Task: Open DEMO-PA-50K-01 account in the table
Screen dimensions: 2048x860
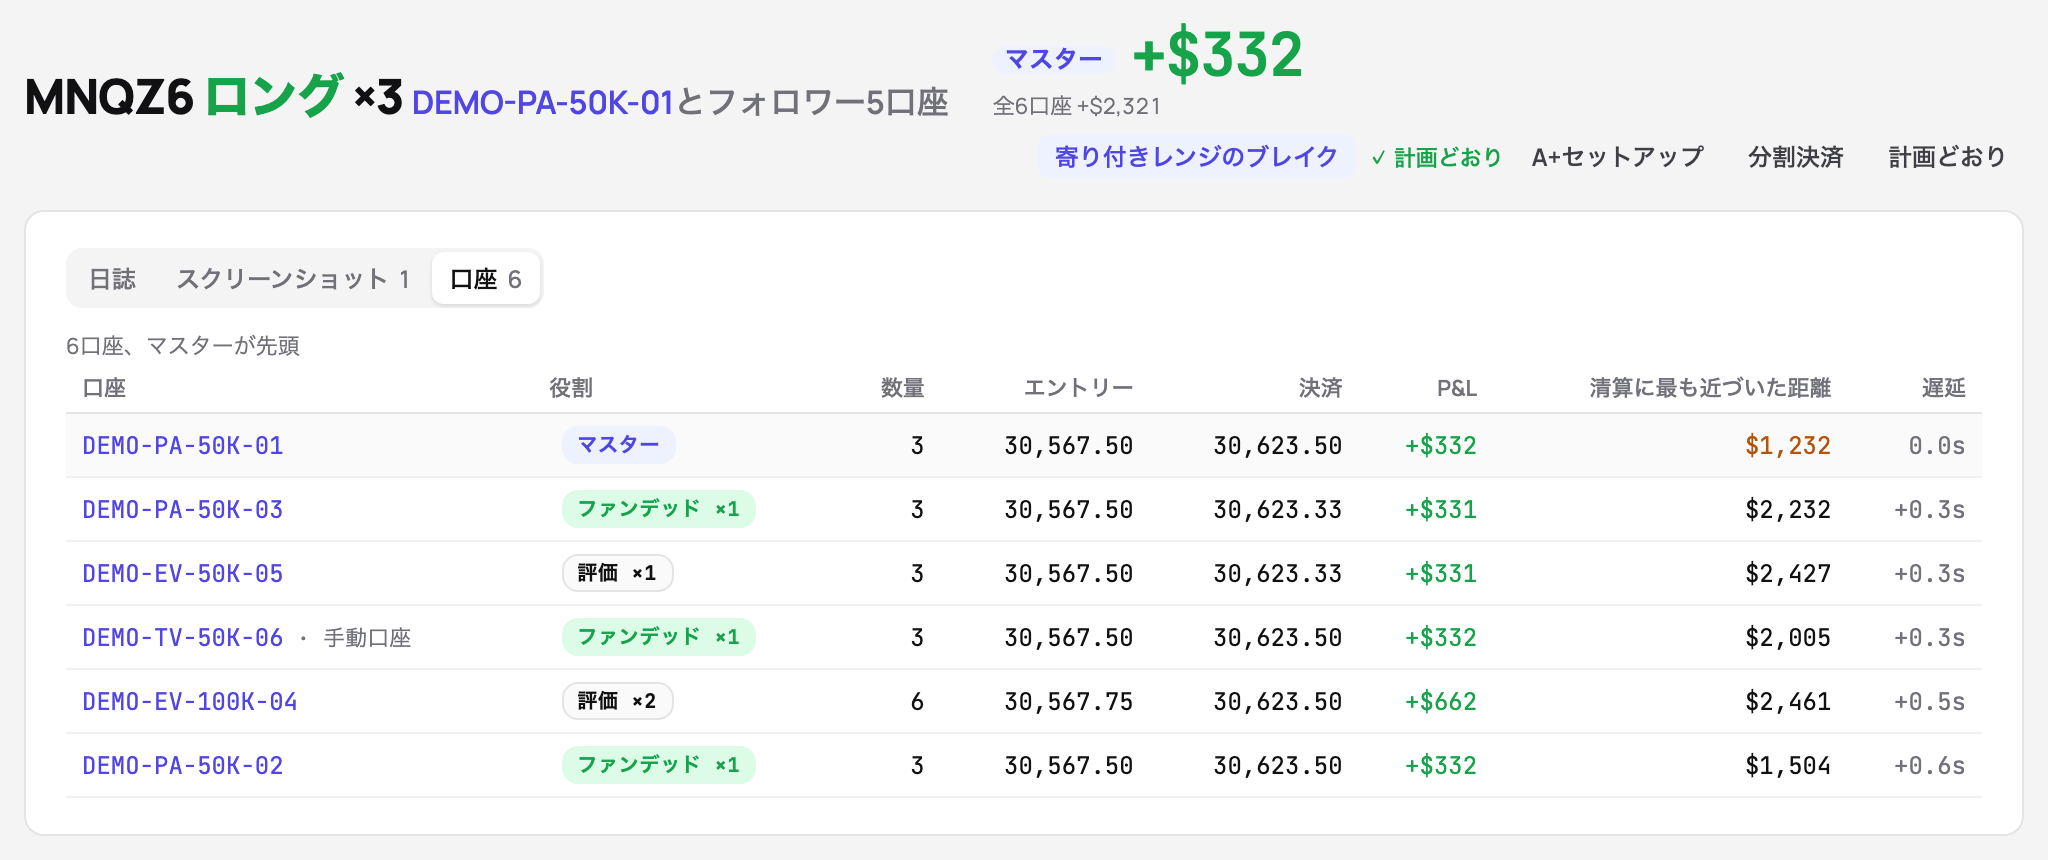Action: pyautogui.click(x=183, y=446)
